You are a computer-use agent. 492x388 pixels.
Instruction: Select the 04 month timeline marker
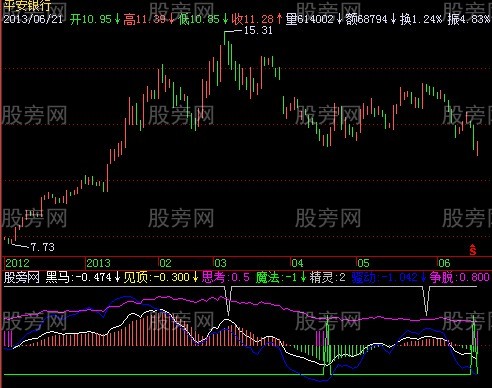(x=297, y=263)
